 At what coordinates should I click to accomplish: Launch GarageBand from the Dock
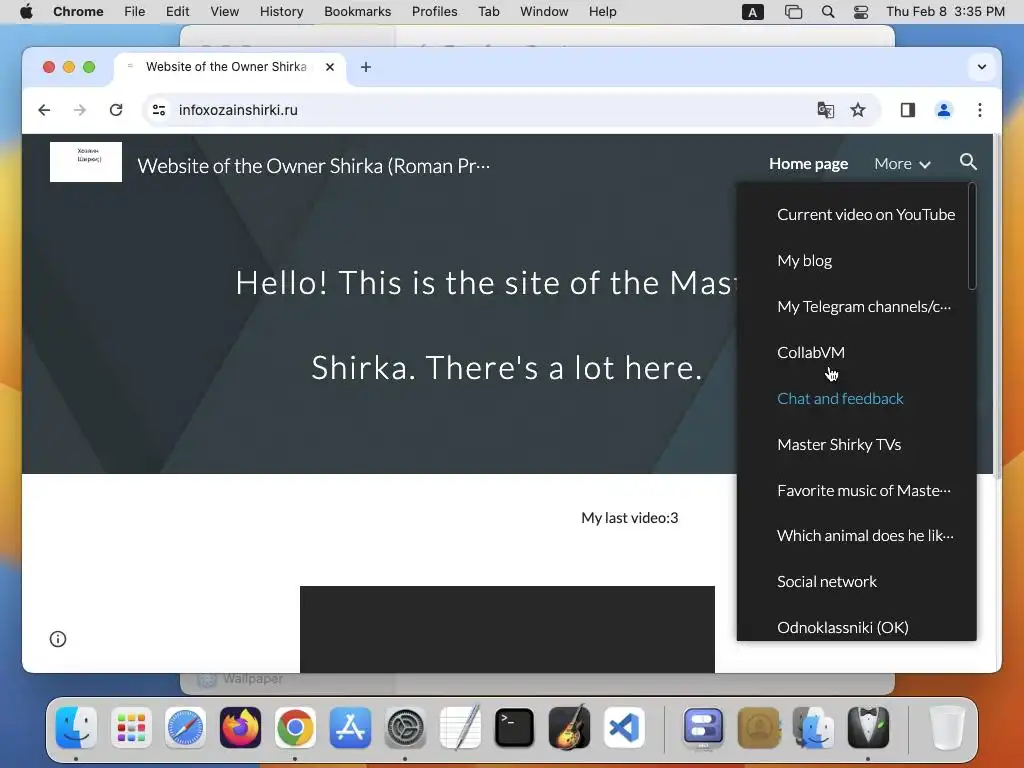coord(569,727)
